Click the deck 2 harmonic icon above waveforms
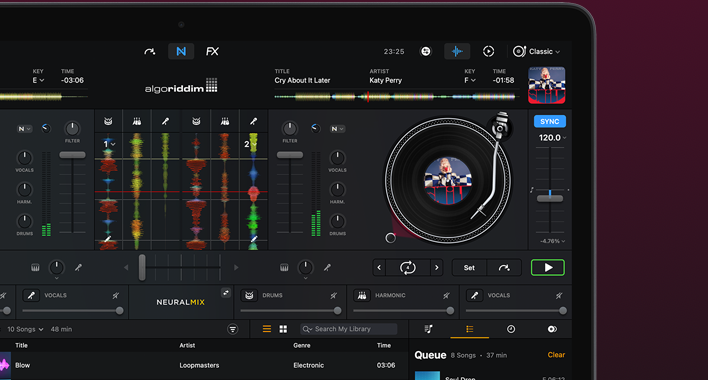Viewport: 708px width, 380px height. tap(225, 121)
